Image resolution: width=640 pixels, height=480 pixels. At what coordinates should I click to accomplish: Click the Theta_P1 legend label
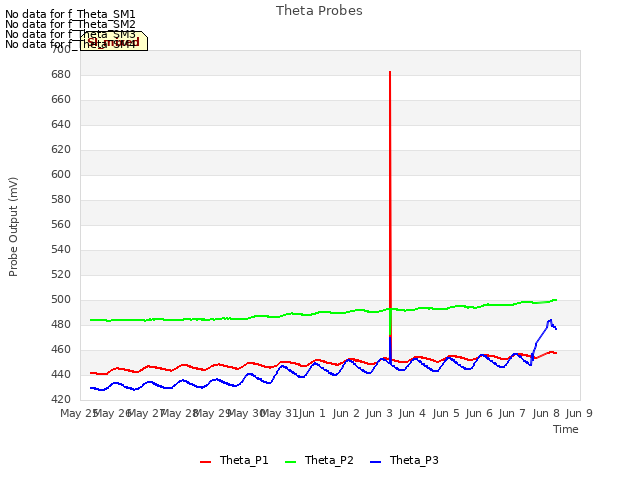pos(244,460)
